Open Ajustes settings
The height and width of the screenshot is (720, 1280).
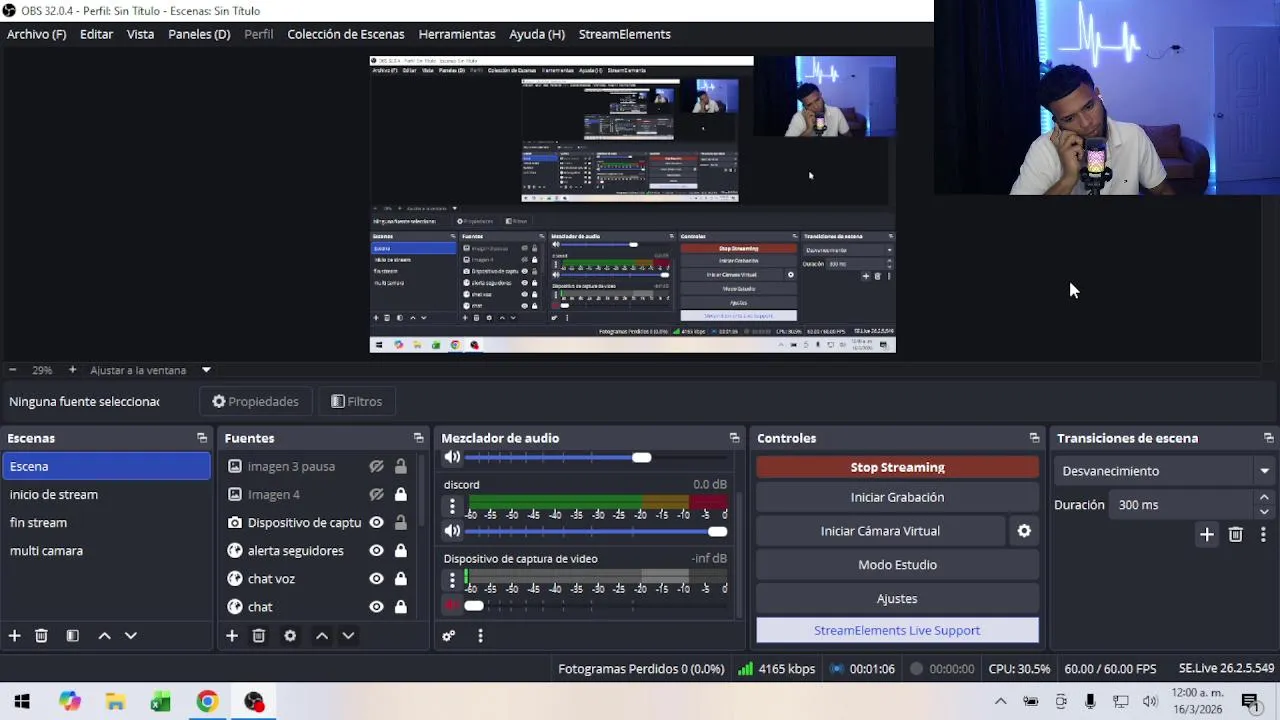897,599
